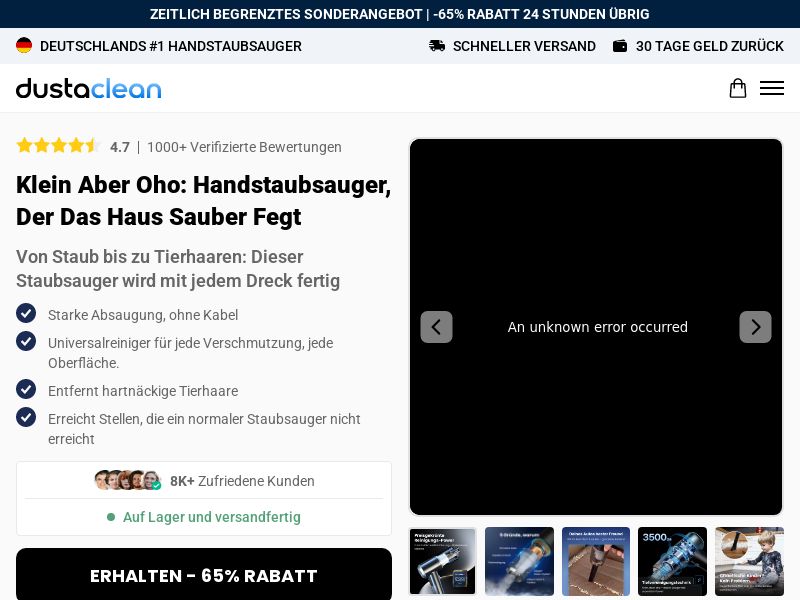Click the German flag icon
The height and width of the screenshot is (600, 800).
(24, 46)
